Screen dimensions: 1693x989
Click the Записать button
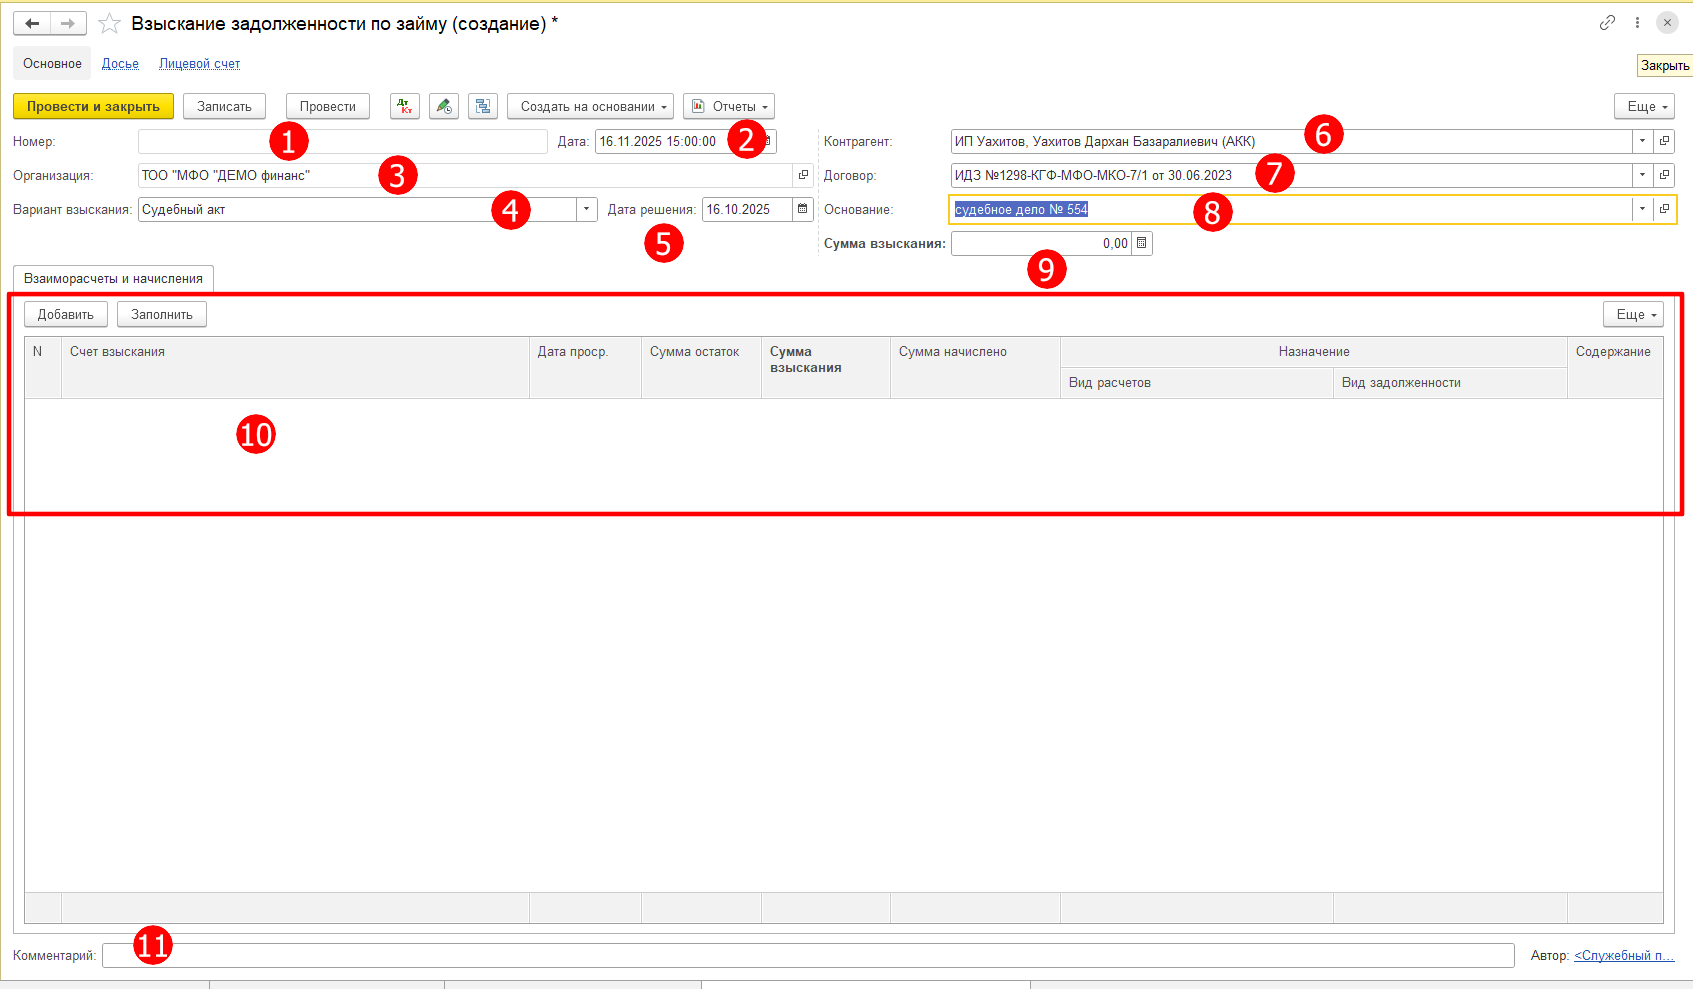coord(224,106)
